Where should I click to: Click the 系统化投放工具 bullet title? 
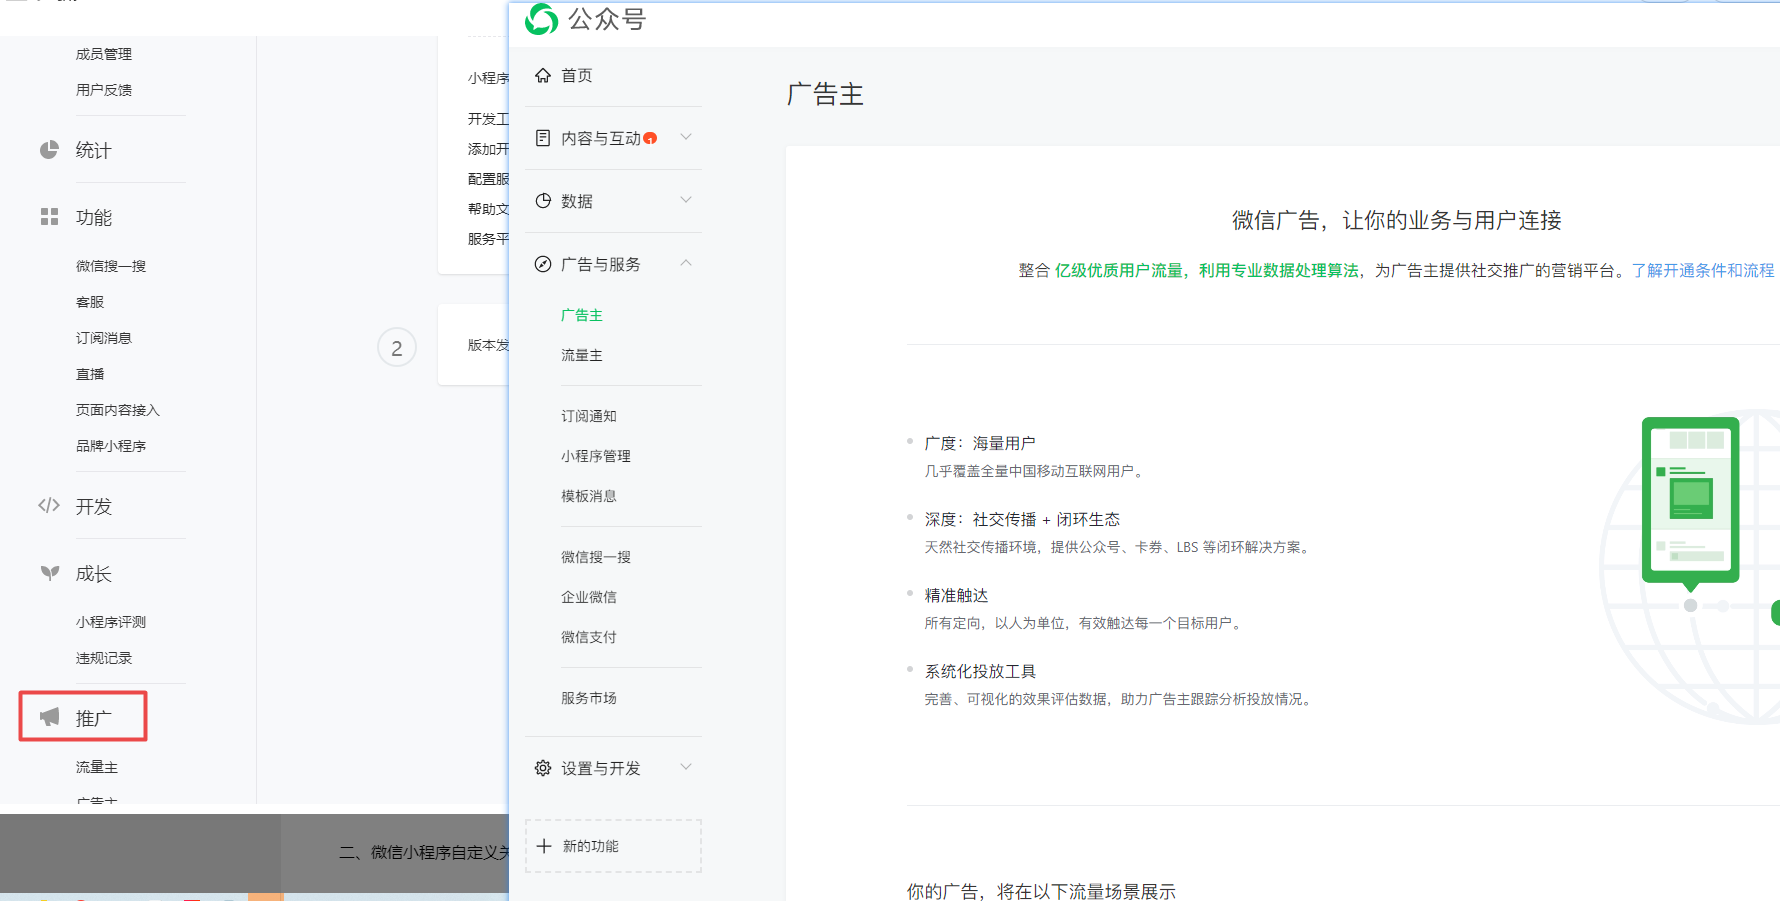[x=980, y=671]
